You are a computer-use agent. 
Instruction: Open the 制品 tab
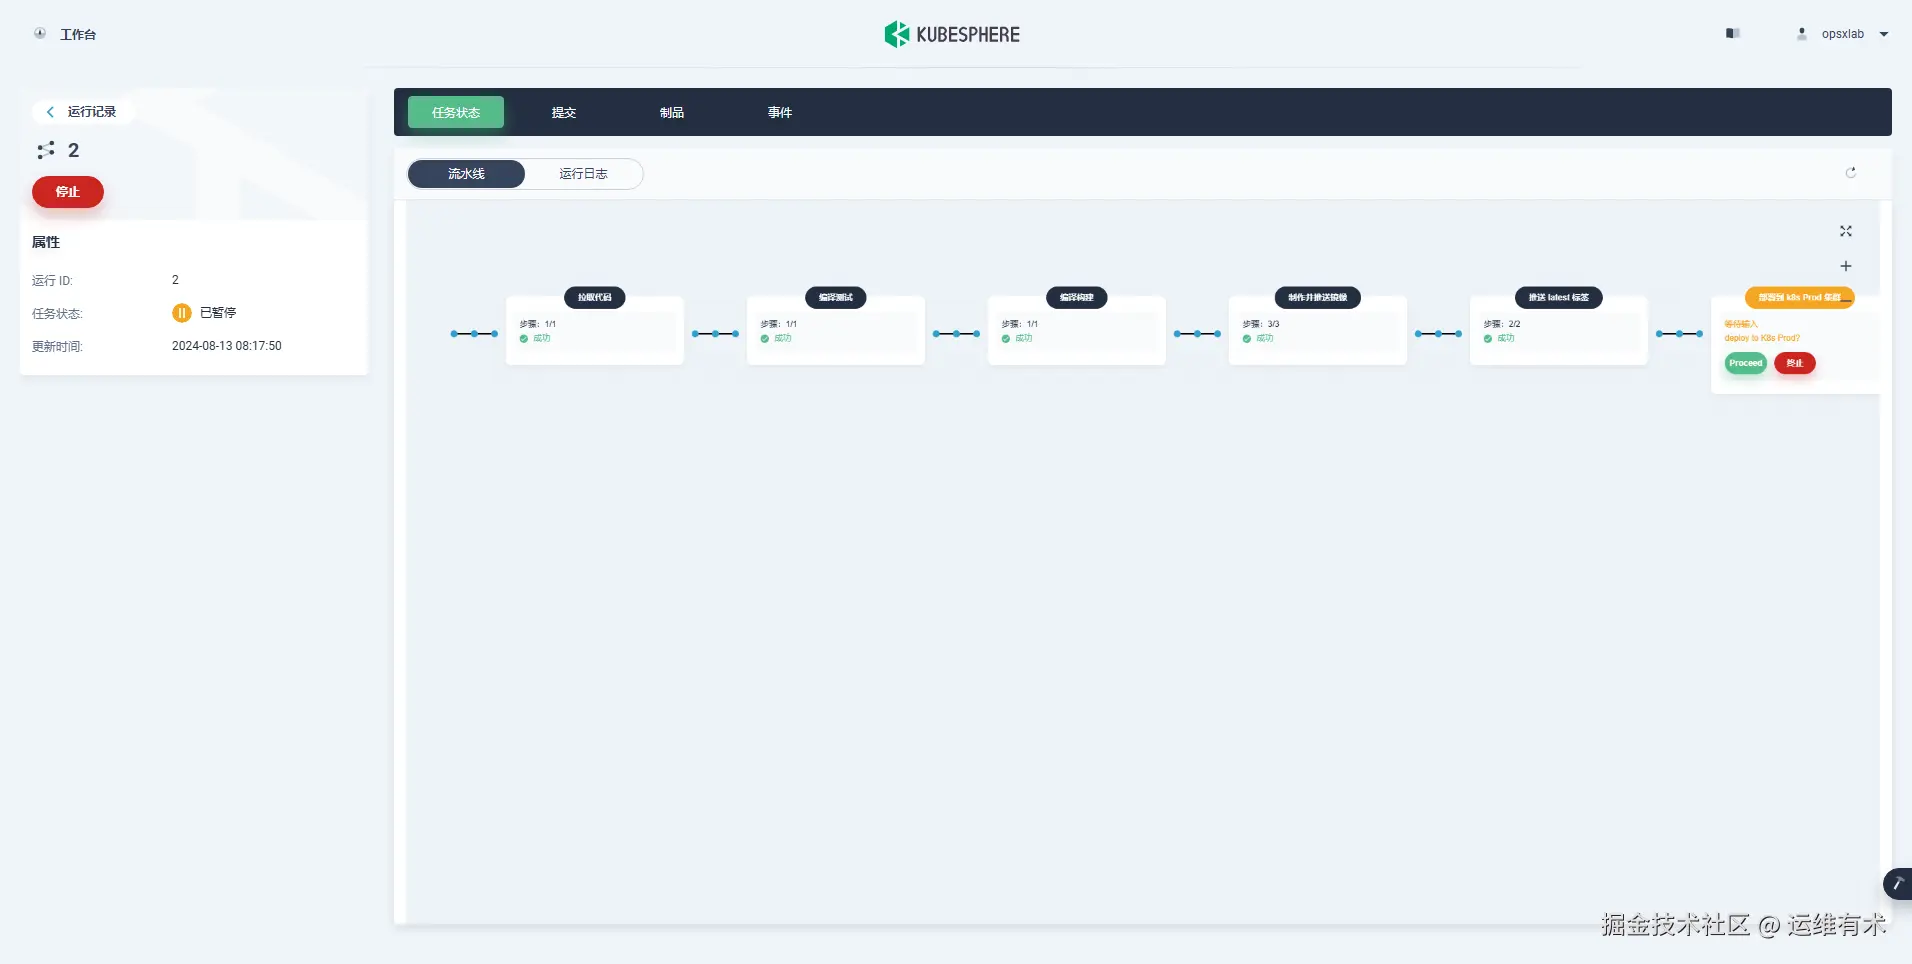coord(670,112)
